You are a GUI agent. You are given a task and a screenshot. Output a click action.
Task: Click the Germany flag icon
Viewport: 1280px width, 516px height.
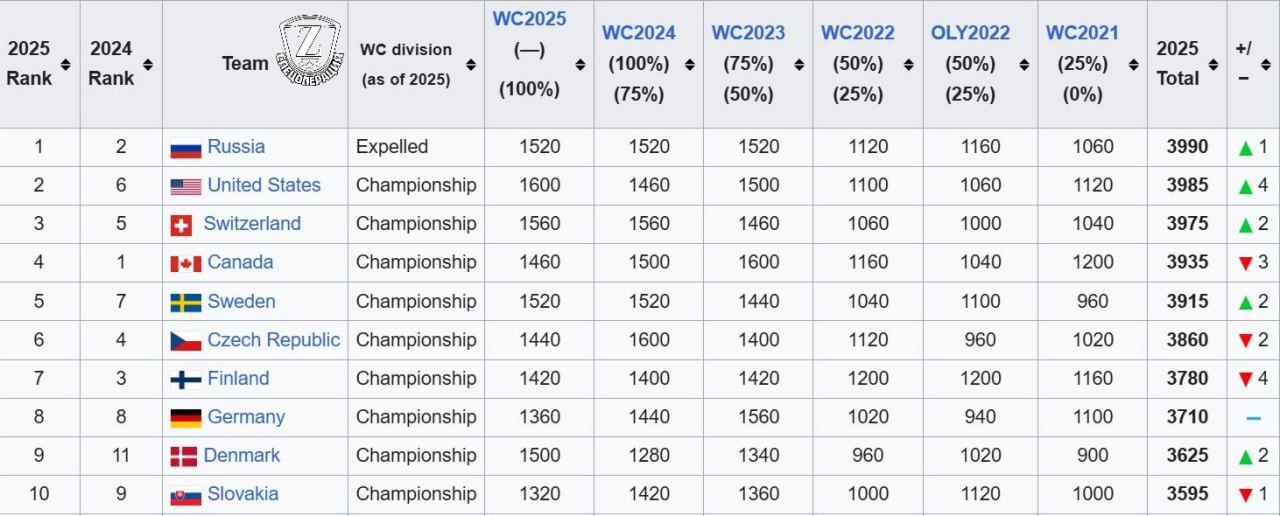(x=185, y=419)
